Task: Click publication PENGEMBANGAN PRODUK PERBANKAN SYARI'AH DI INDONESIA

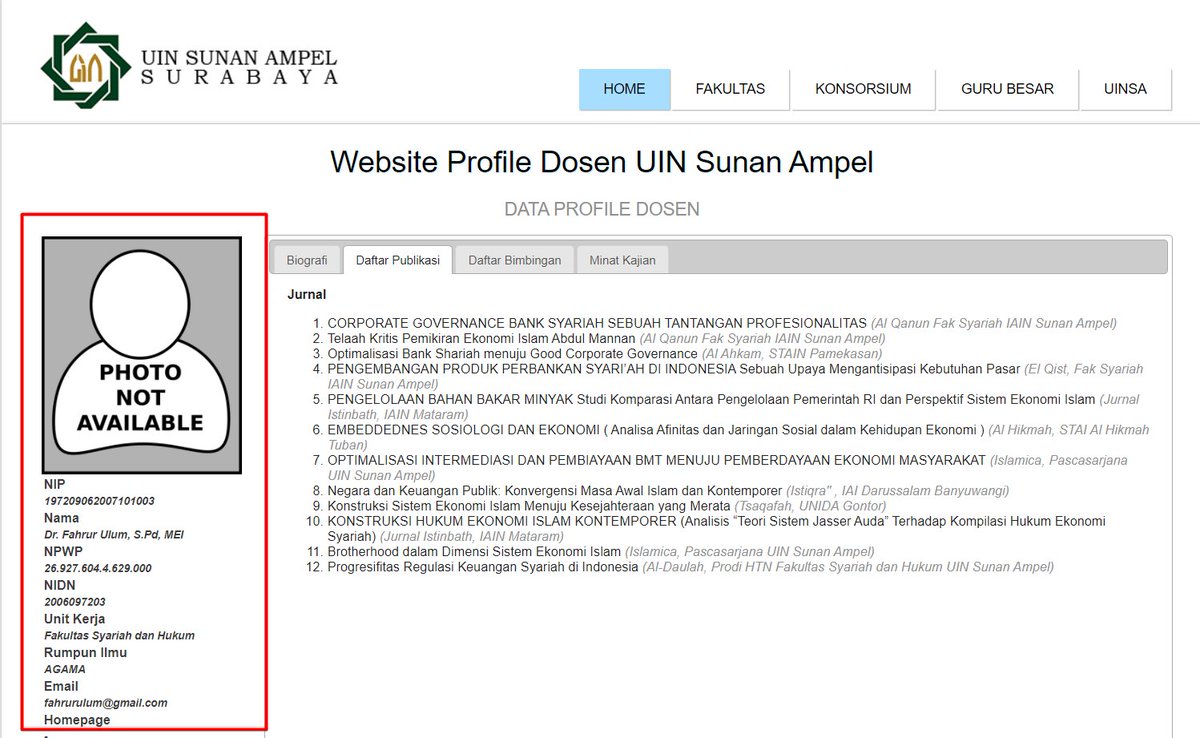Action: [674, 369]
